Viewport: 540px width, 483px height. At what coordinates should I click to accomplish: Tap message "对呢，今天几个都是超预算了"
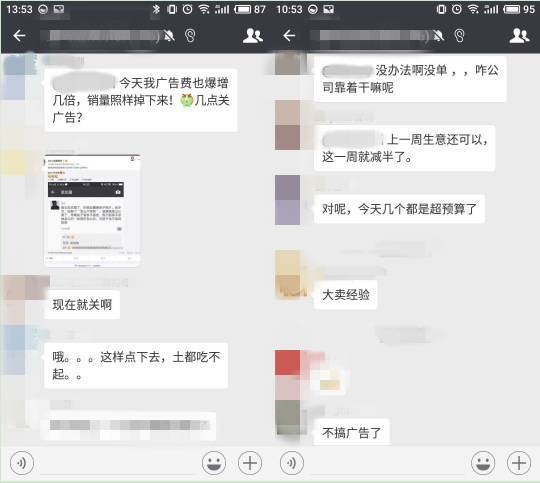[x=399, y=209]
